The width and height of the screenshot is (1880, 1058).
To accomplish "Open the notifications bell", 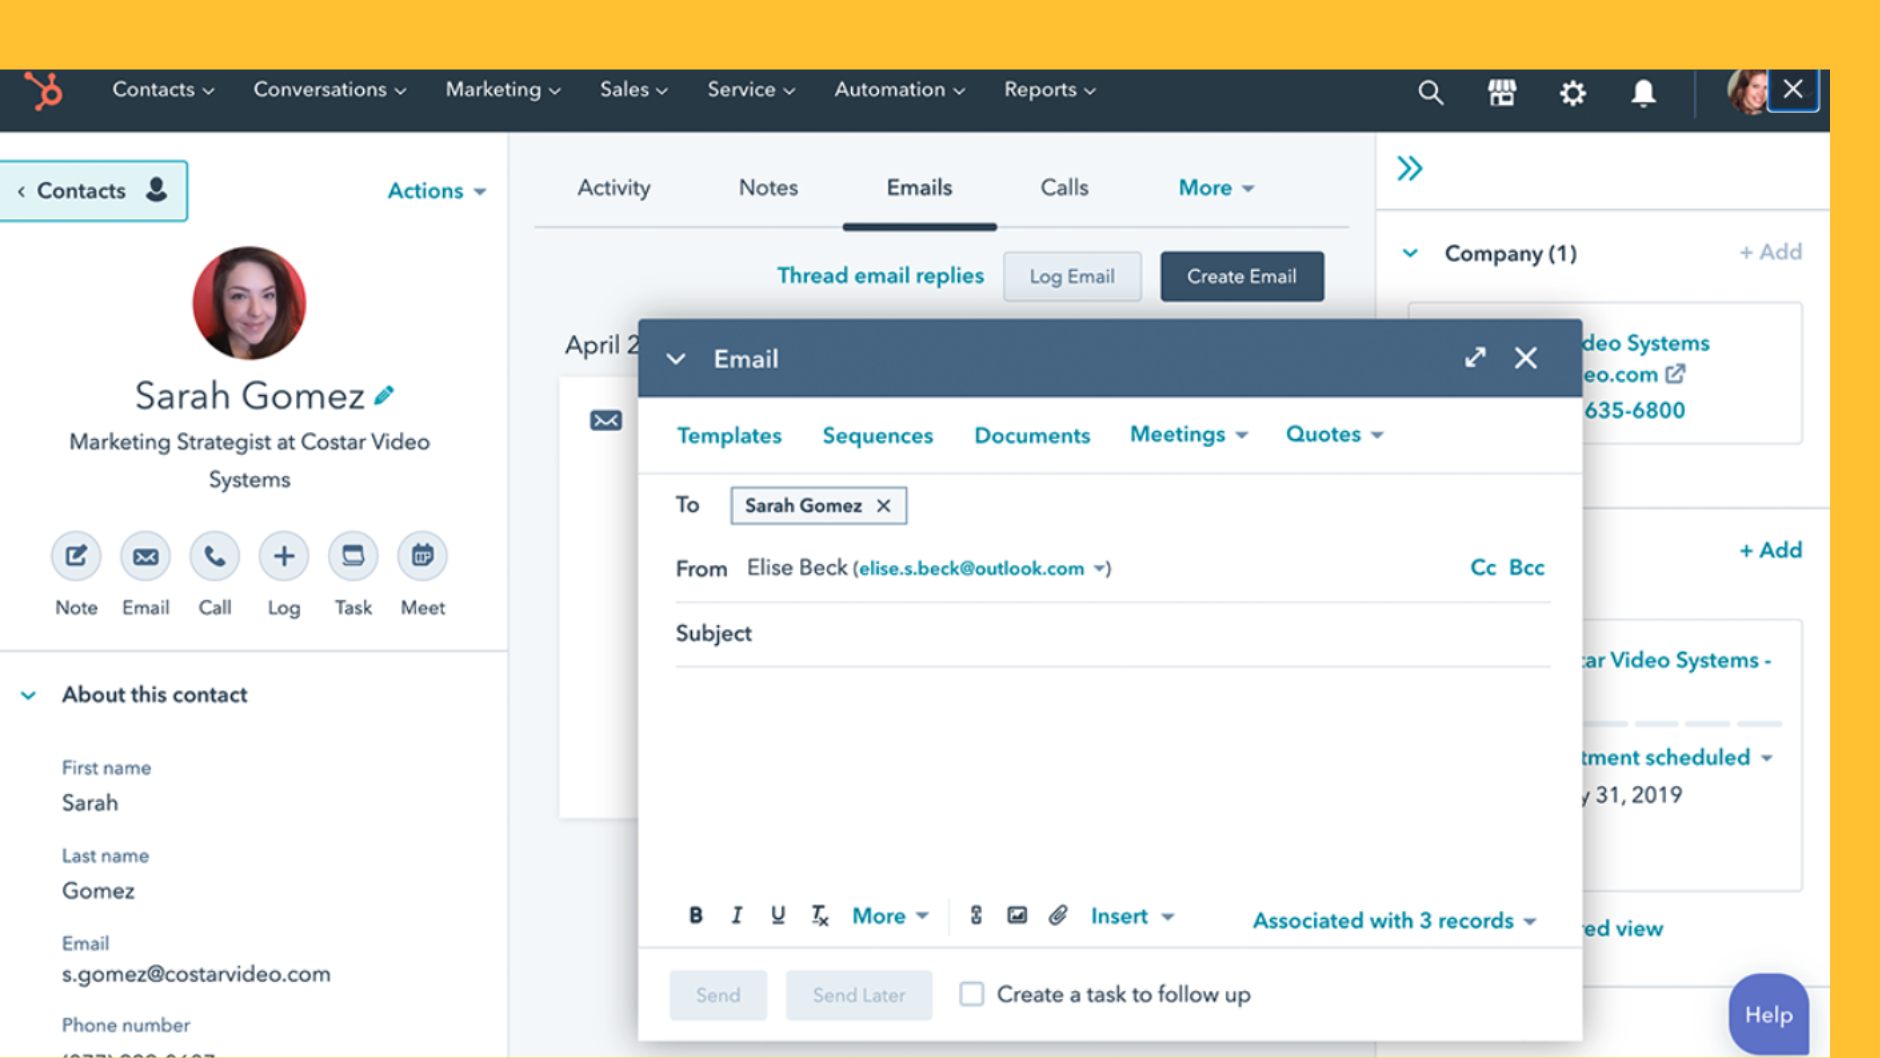I will pyautogui.click(x=1643, y=93).
